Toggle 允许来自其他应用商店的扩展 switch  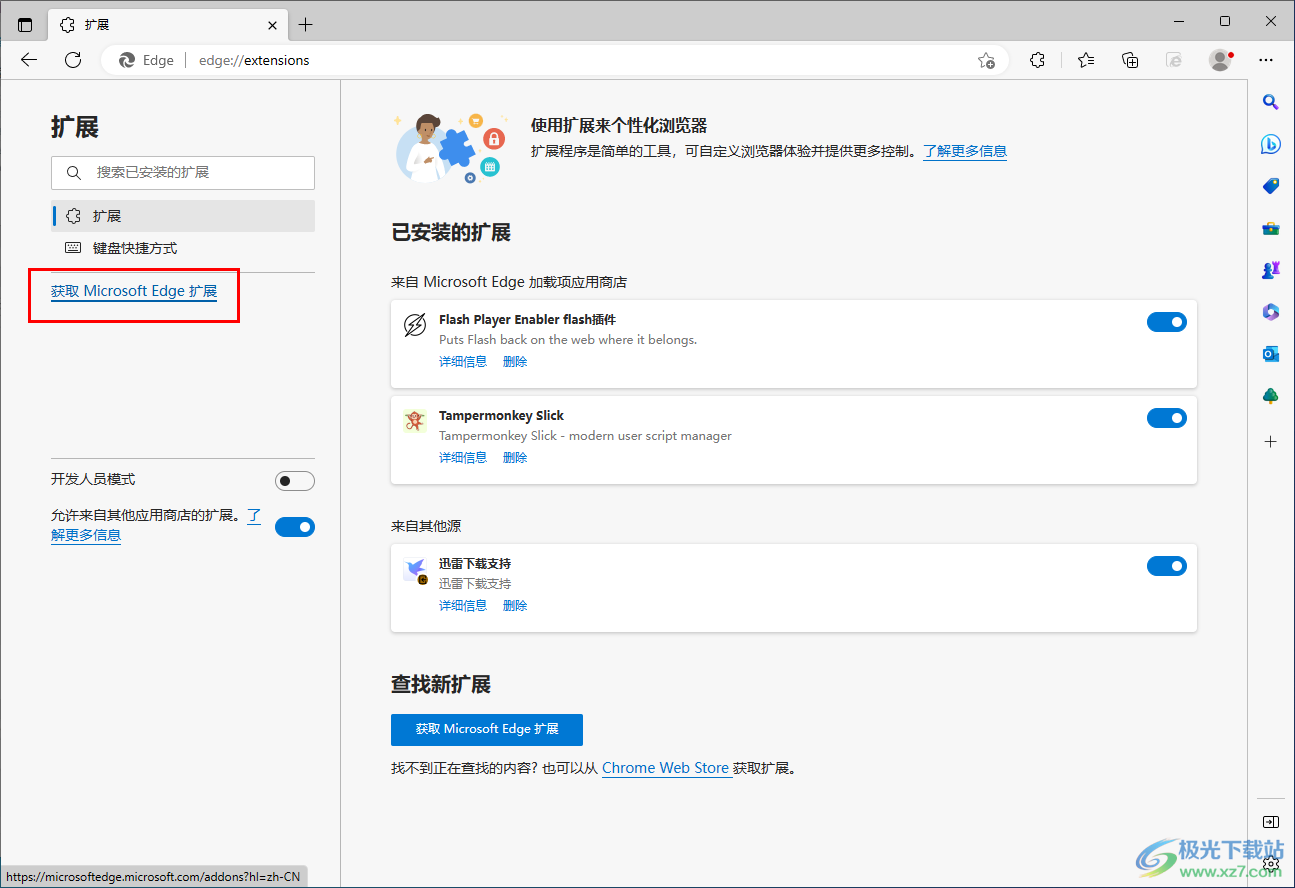pos(295,527)
